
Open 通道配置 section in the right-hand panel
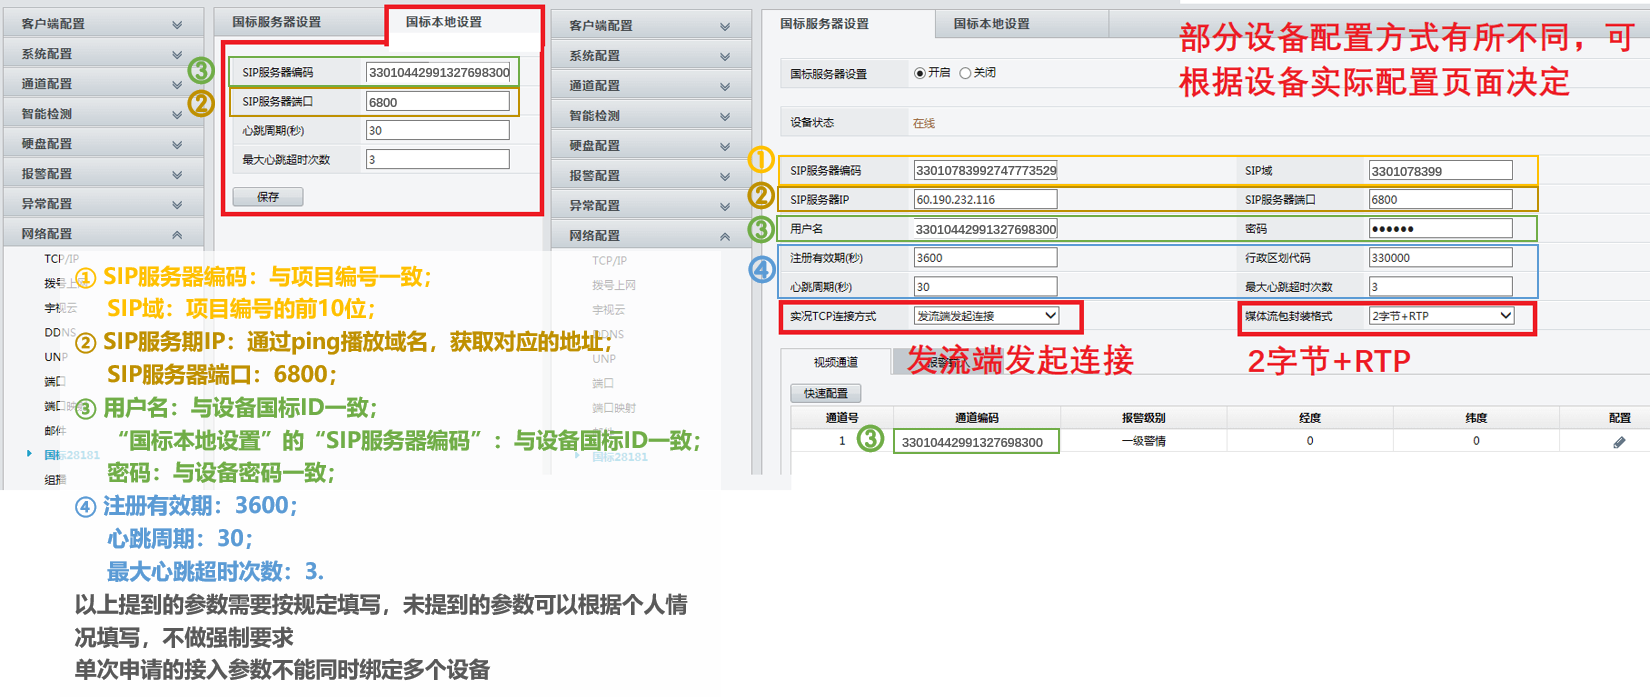click(651, 86)
